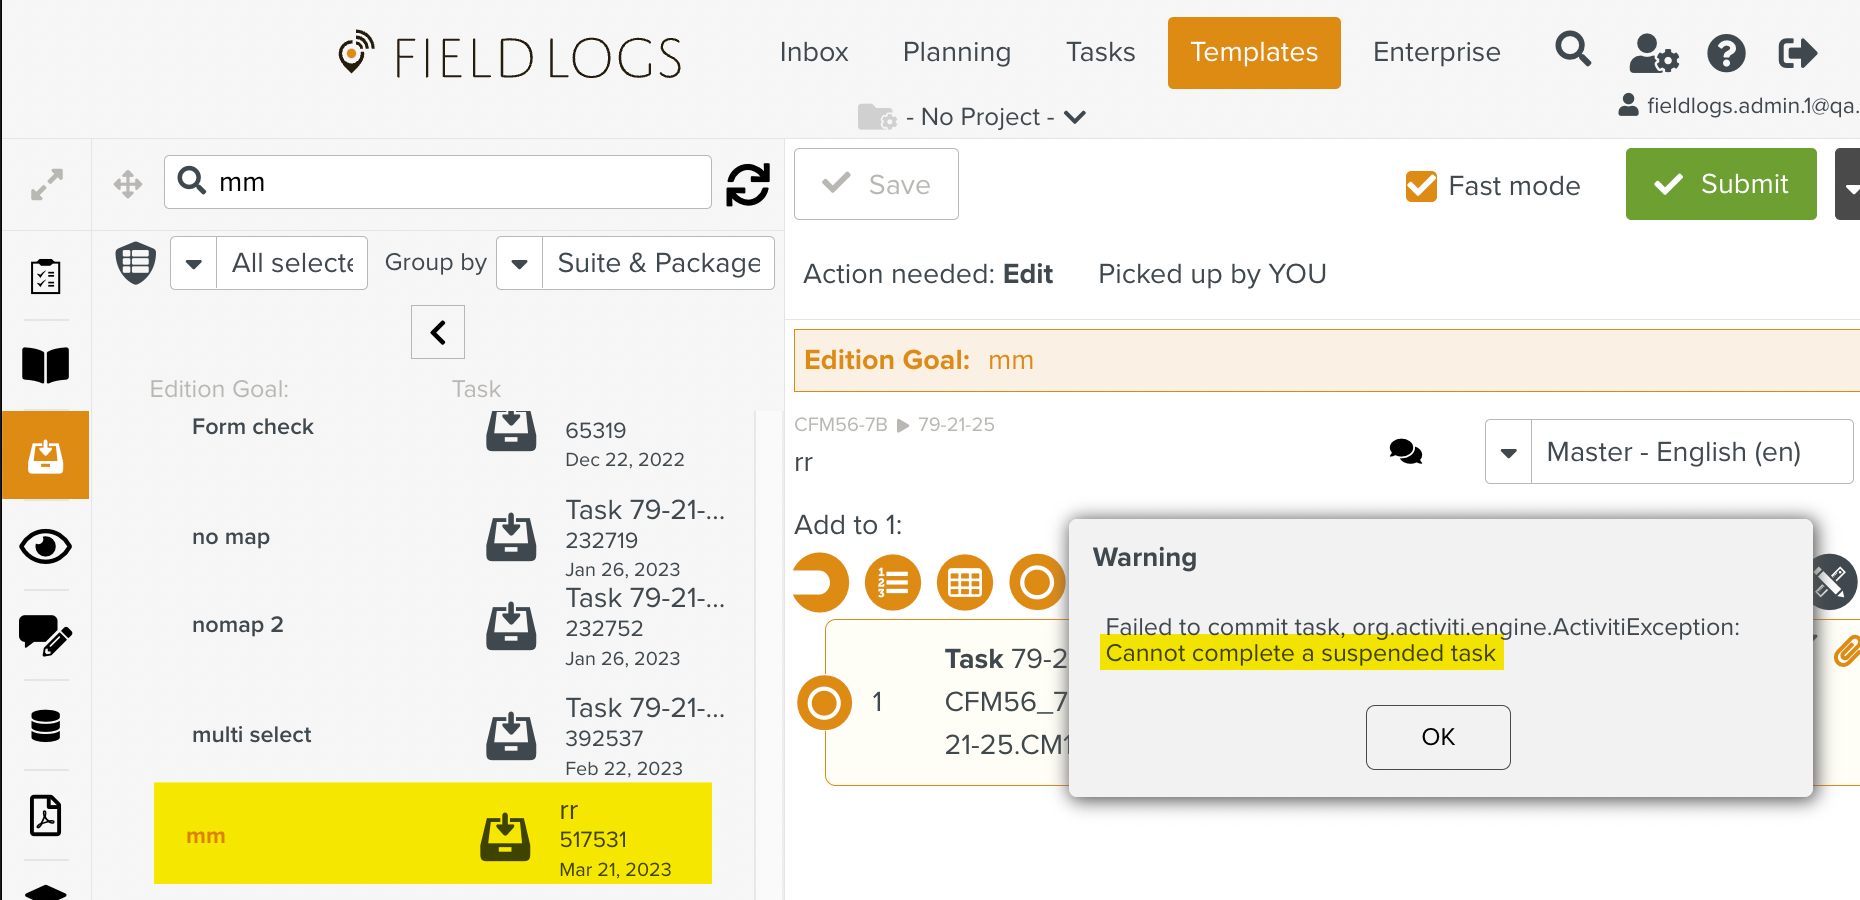The height and width of the screenshot is (900, 1860).
Task: Toggle the Fast mode checkbox
Action: [x=1421, y=186]
